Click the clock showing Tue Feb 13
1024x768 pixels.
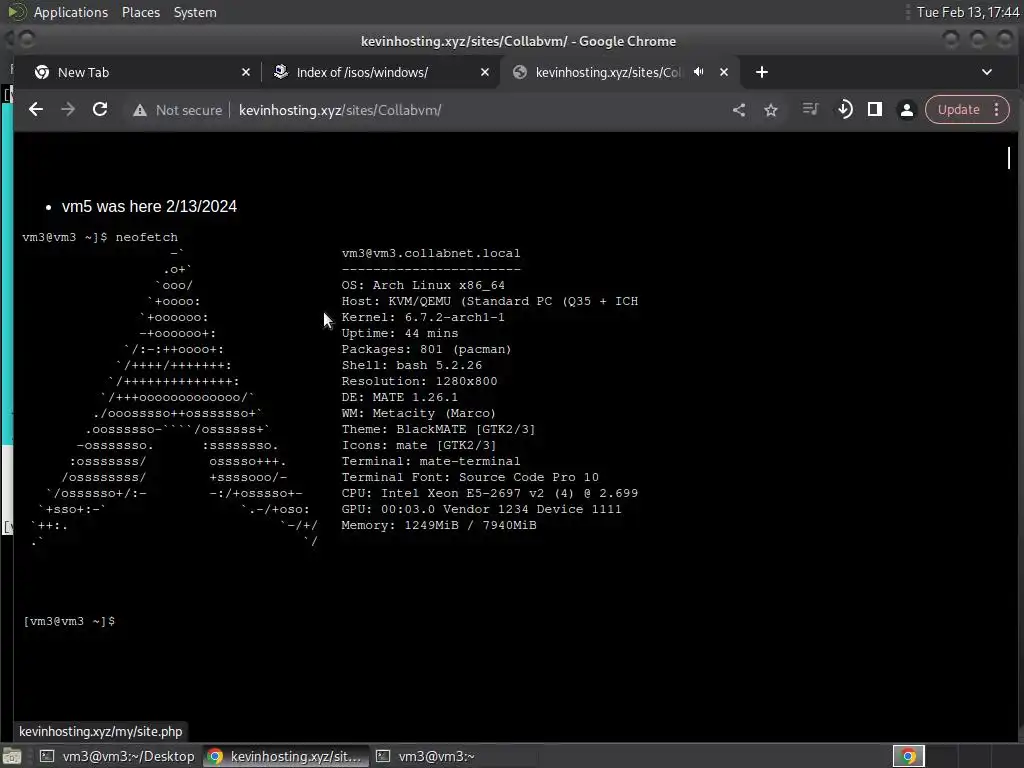pos(967,12)
